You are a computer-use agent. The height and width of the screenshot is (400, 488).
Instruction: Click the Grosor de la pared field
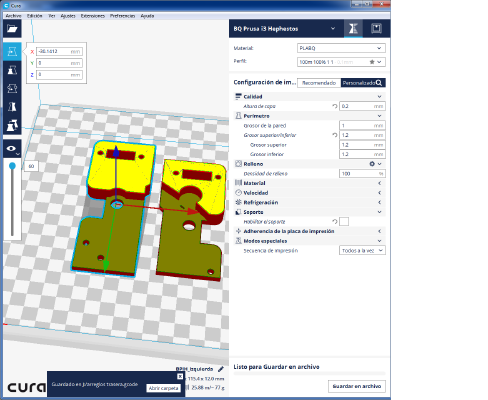(362, 125)
